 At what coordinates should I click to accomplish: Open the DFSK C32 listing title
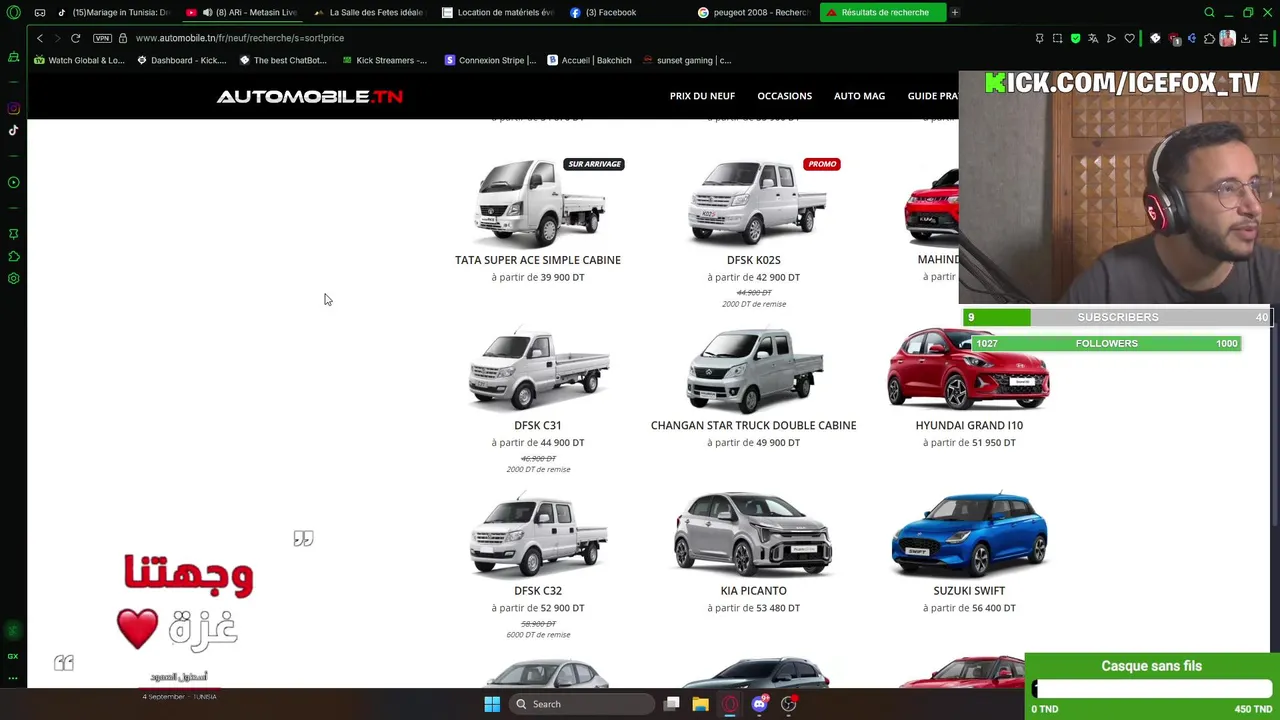click(x=538, y=591)
